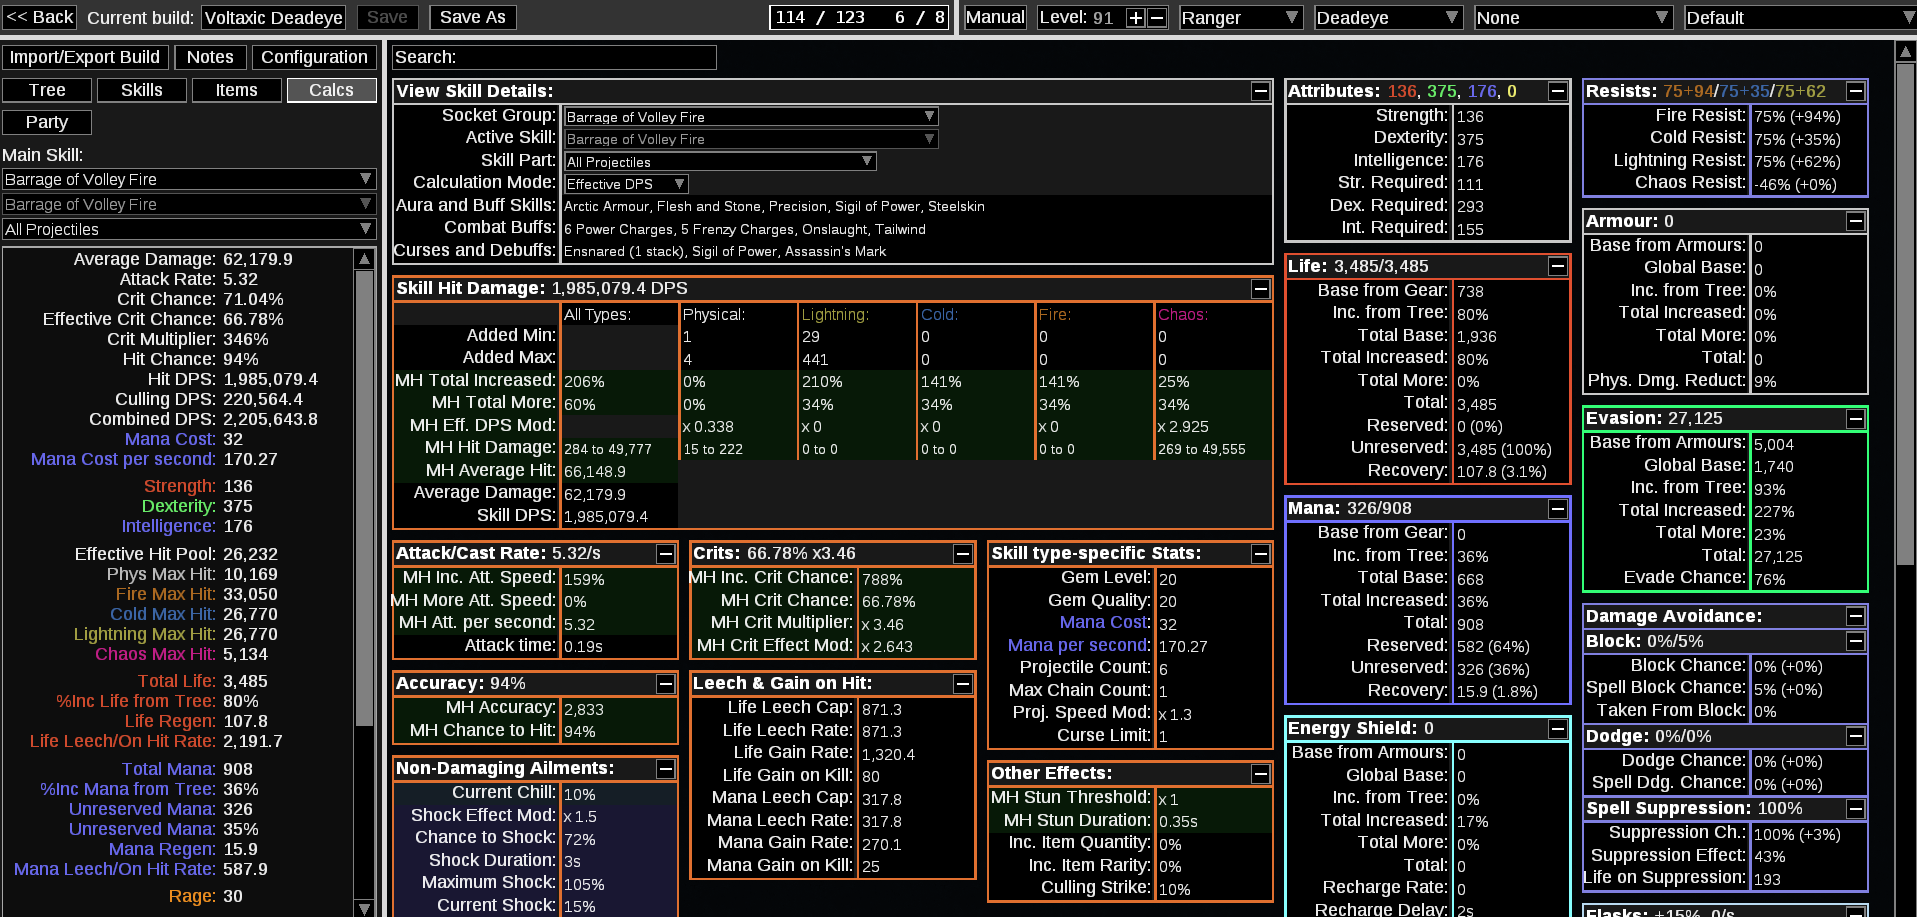Open the Default loadout dropdown

coord(1800,18)
